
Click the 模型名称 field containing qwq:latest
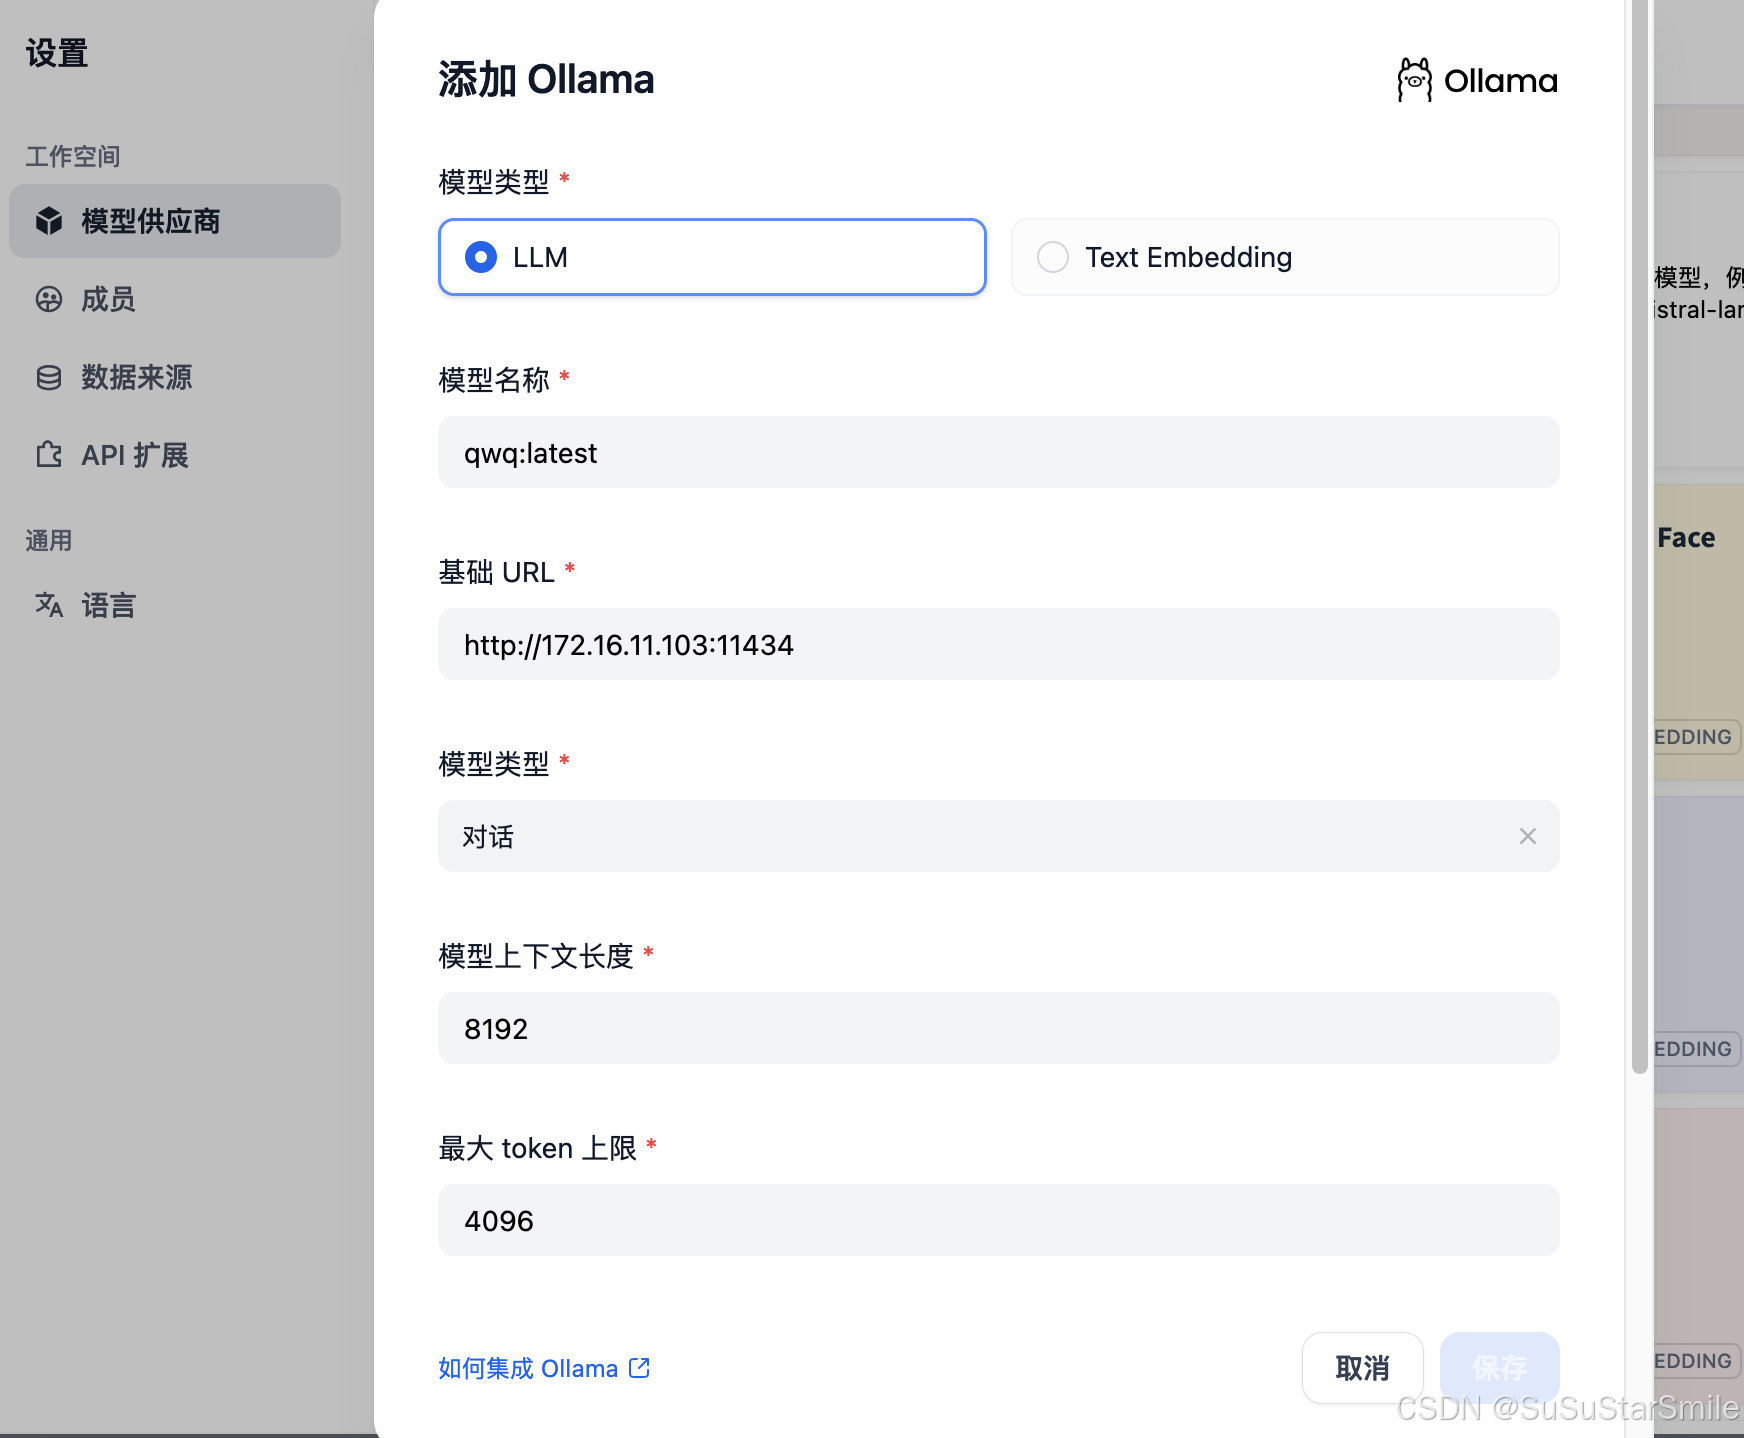click(998, 453)
